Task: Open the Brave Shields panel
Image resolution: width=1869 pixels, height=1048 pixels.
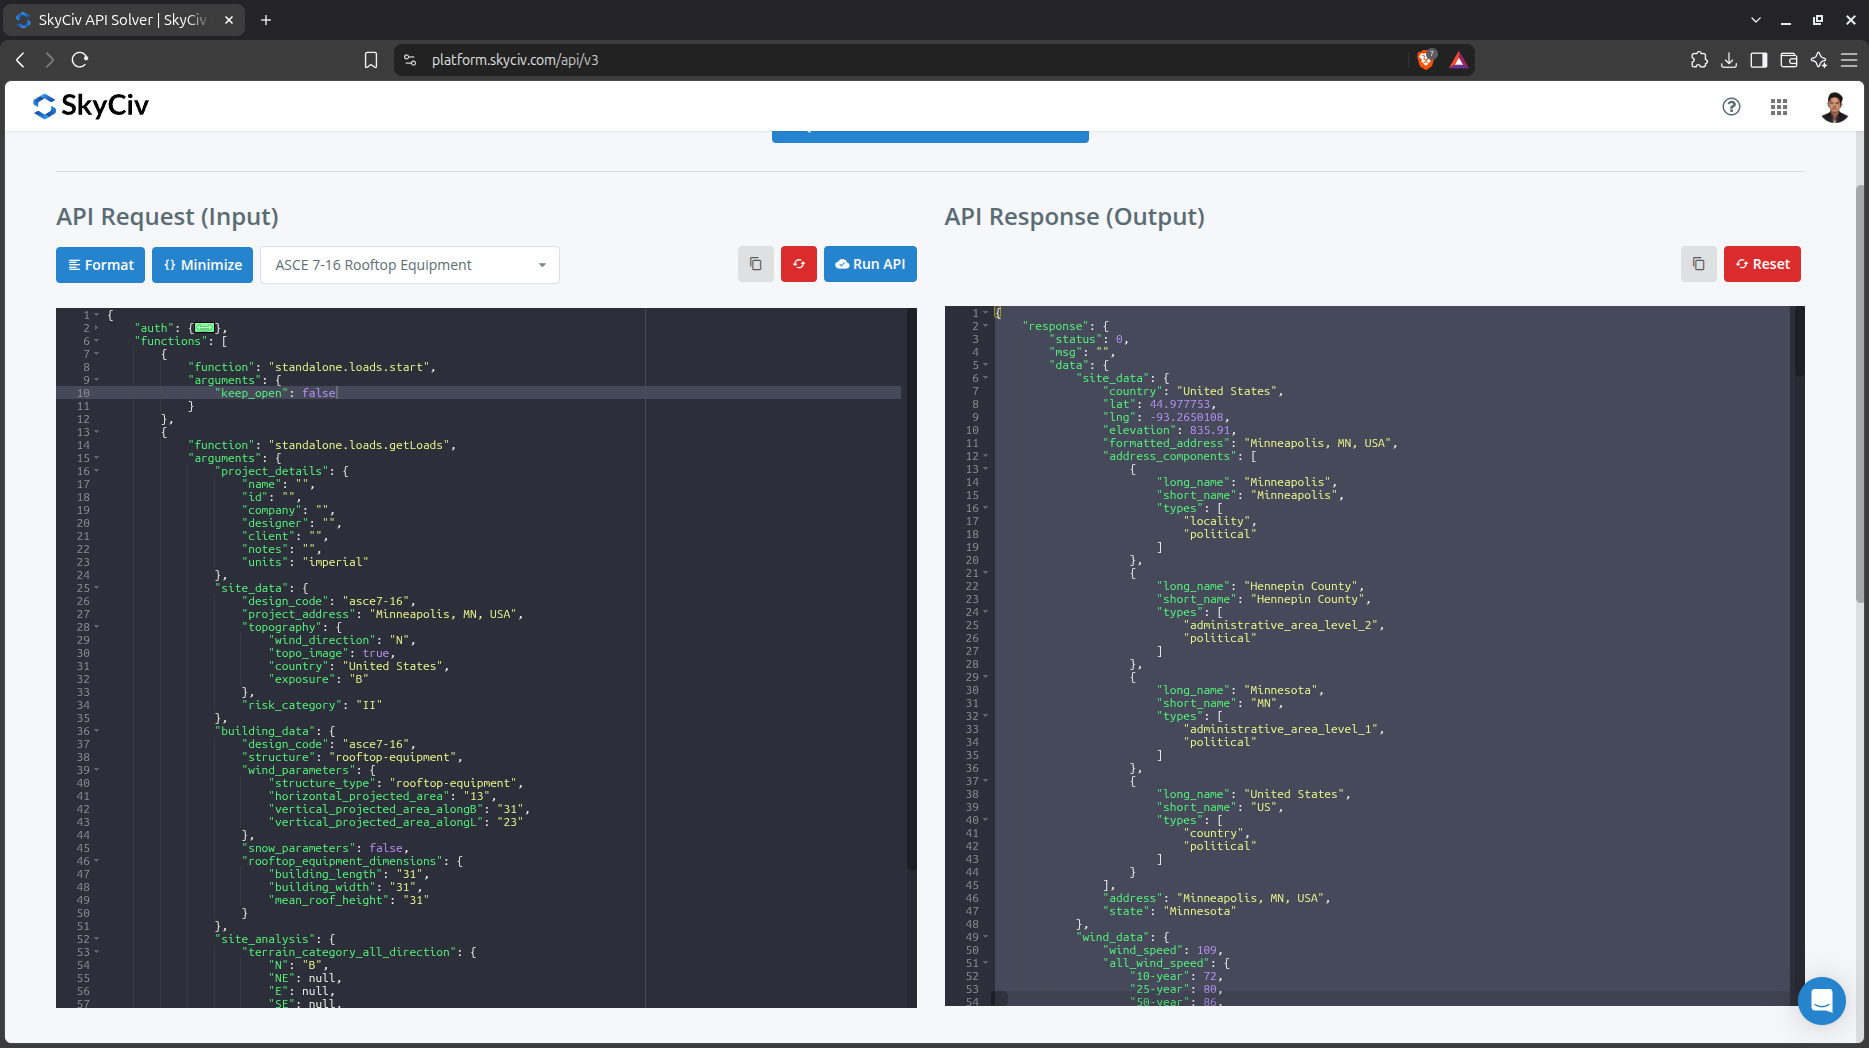Action: click(1427, 60)
